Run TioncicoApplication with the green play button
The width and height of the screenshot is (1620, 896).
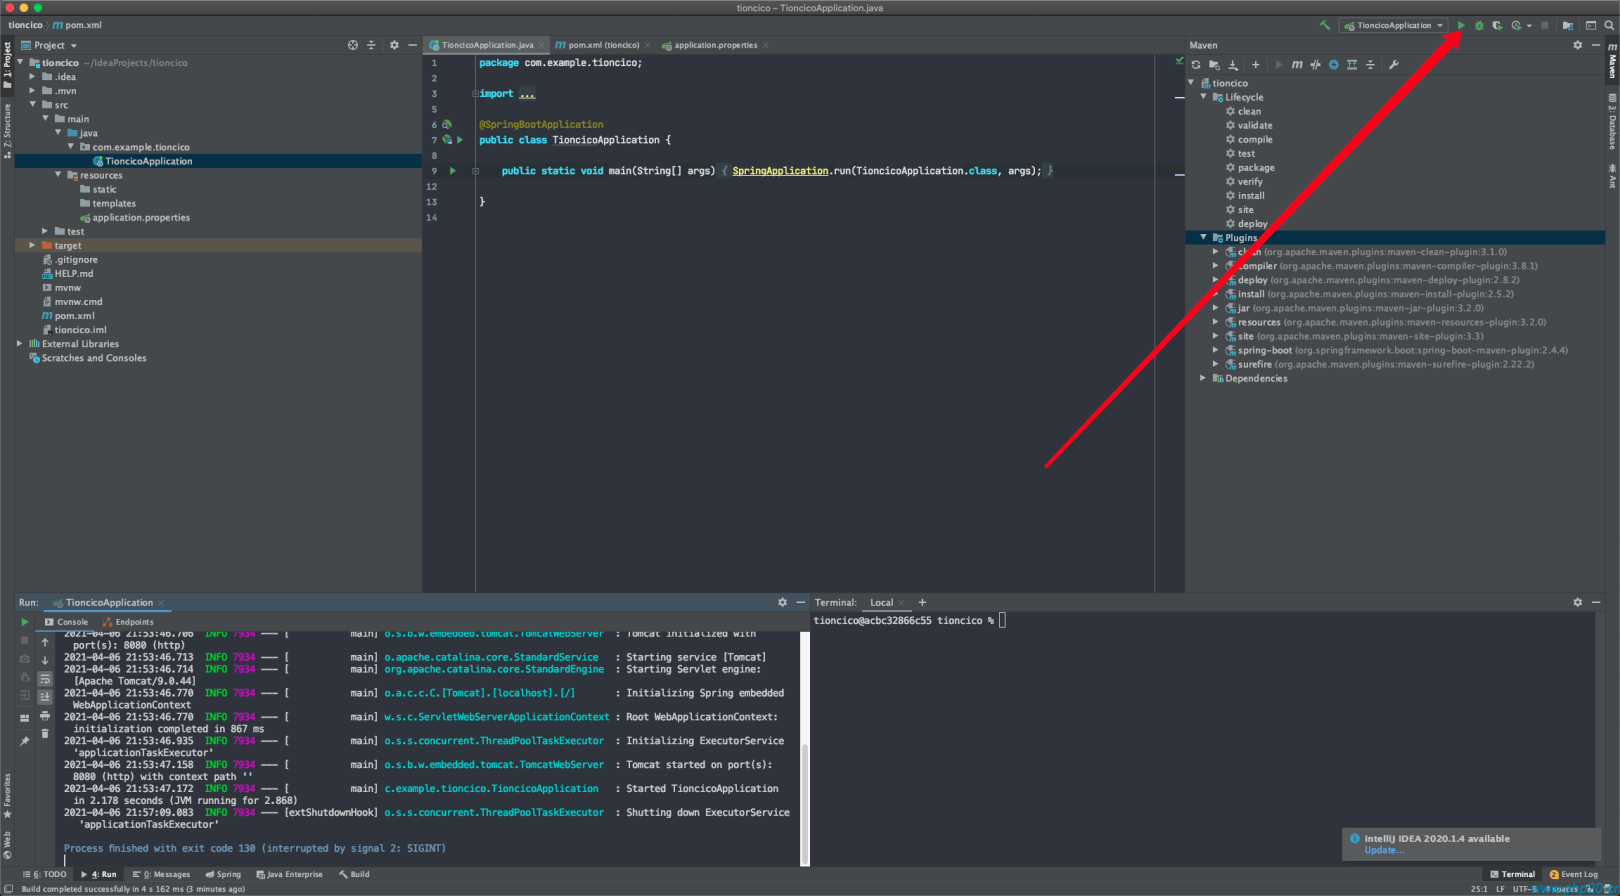(x=1461, y=25)
